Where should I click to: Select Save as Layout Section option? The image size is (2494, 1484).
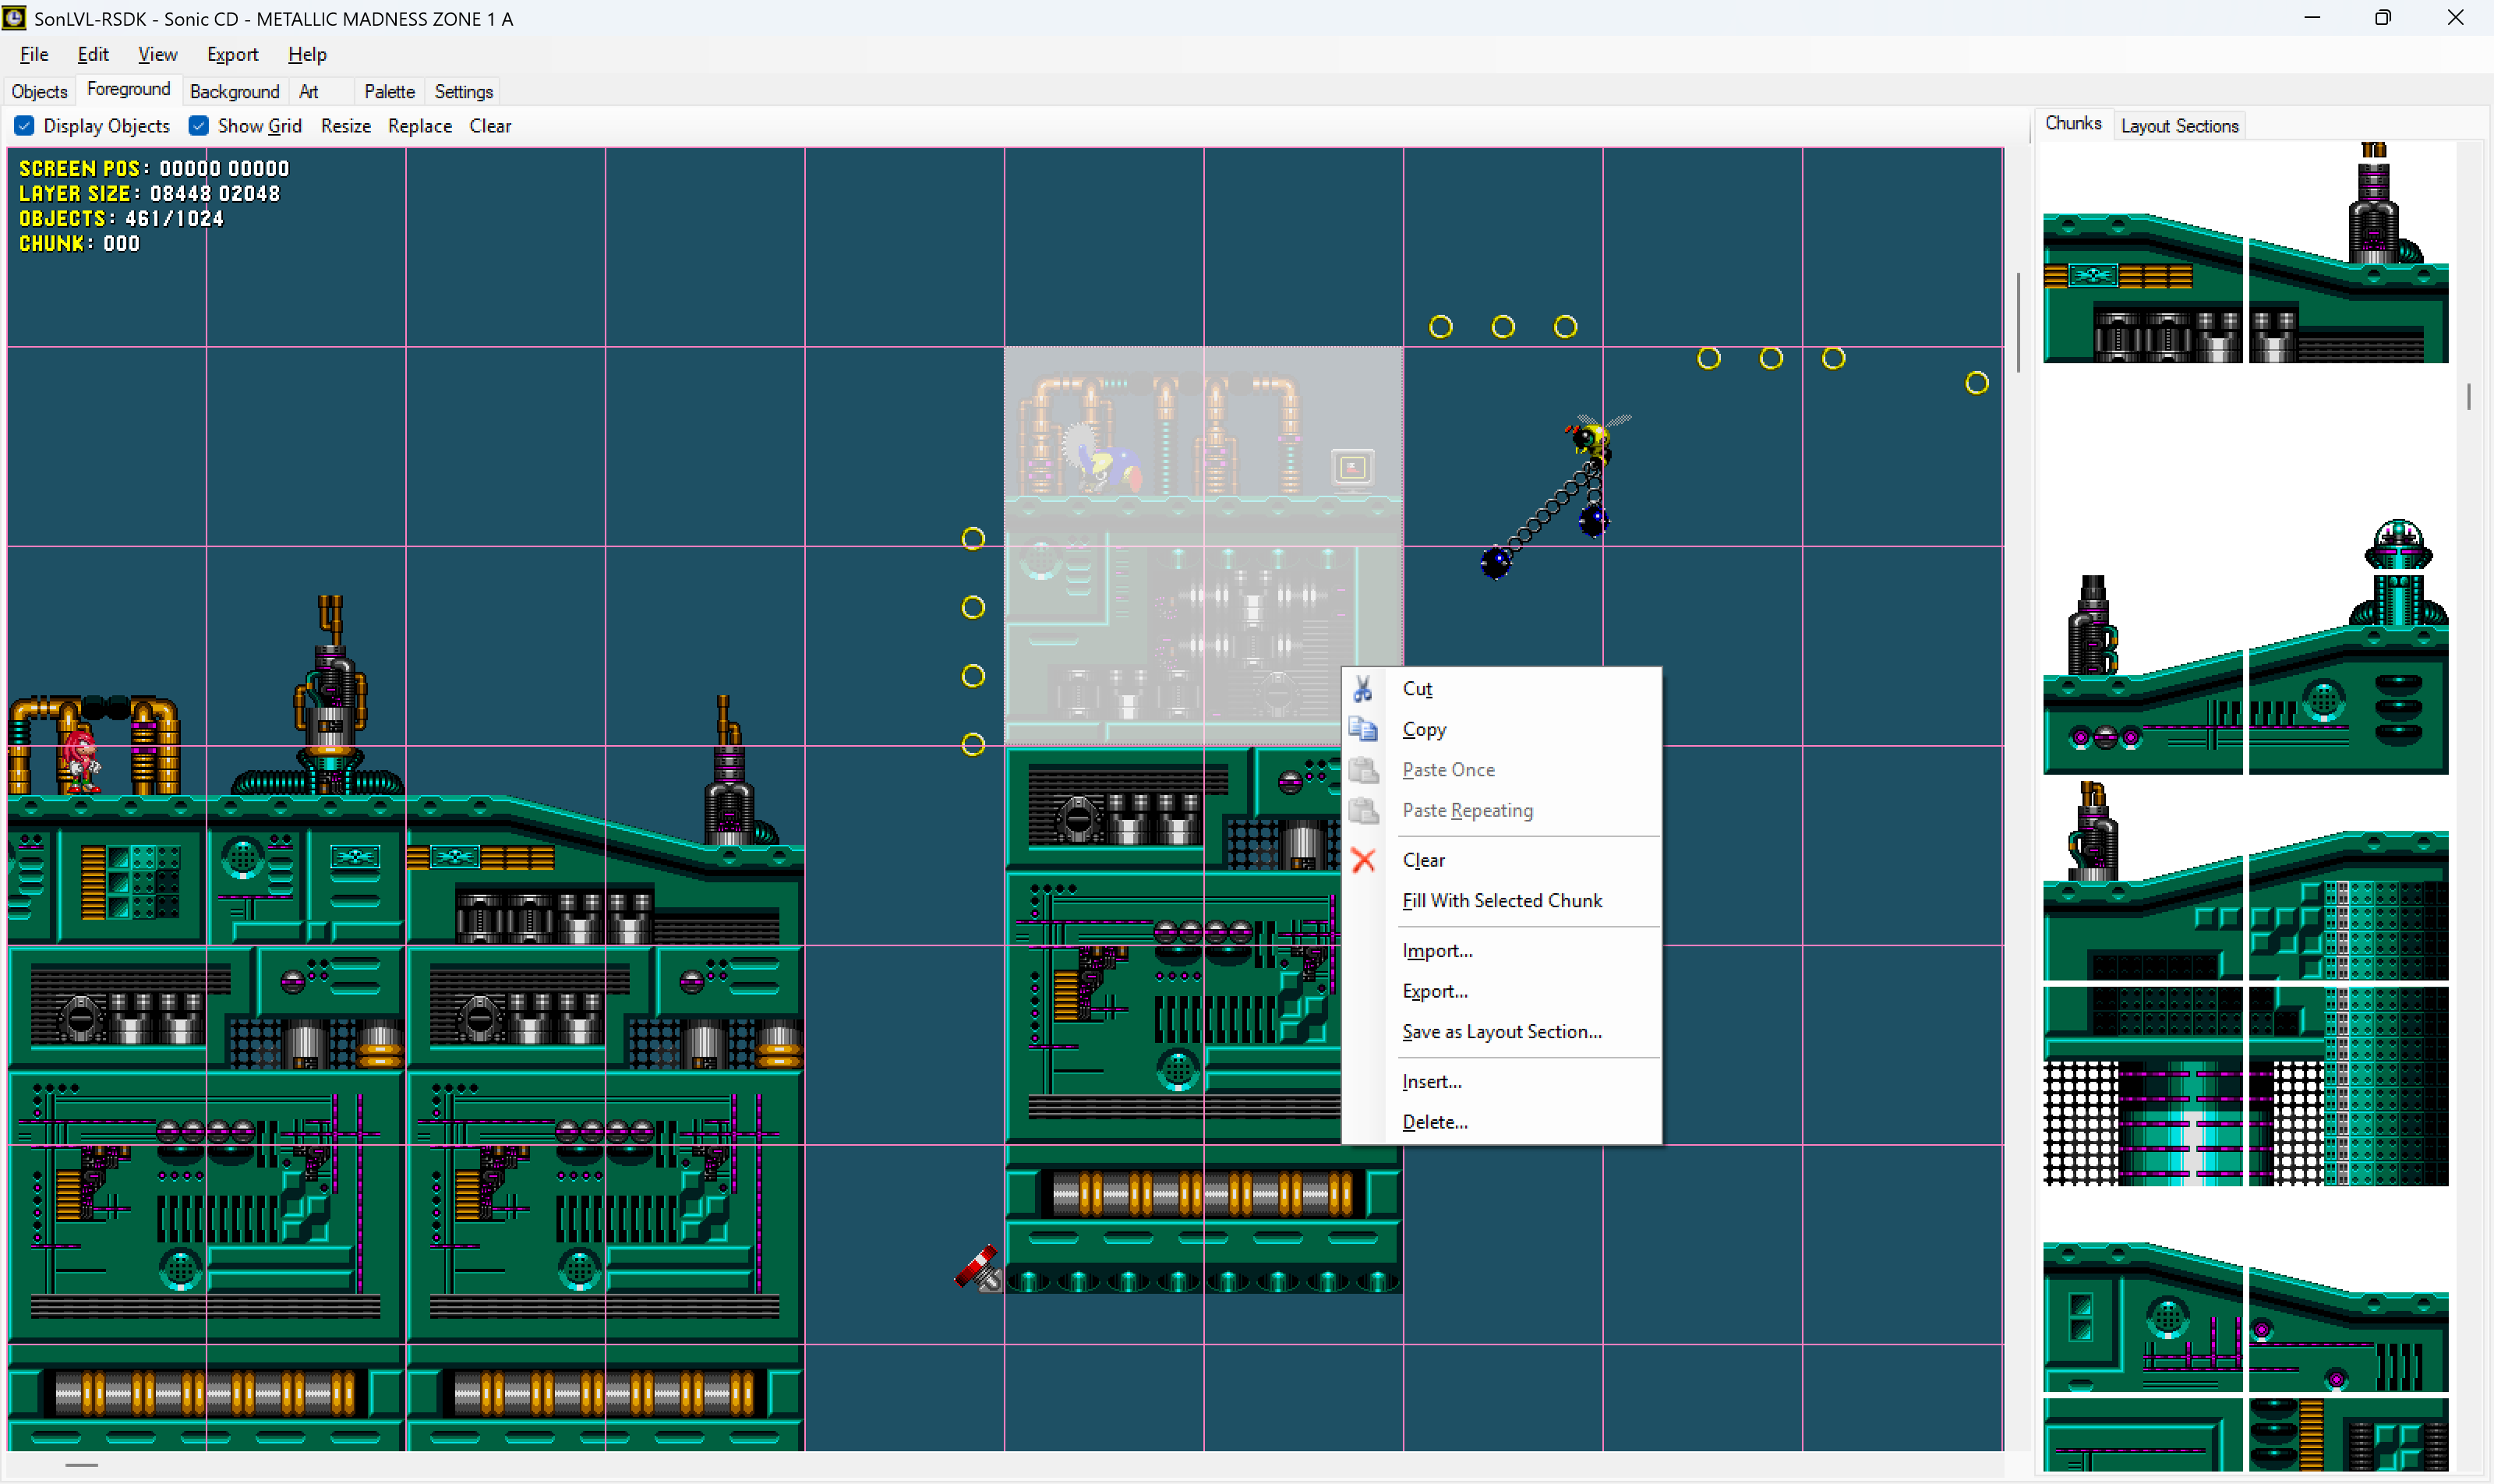tap(1501, 1031)
